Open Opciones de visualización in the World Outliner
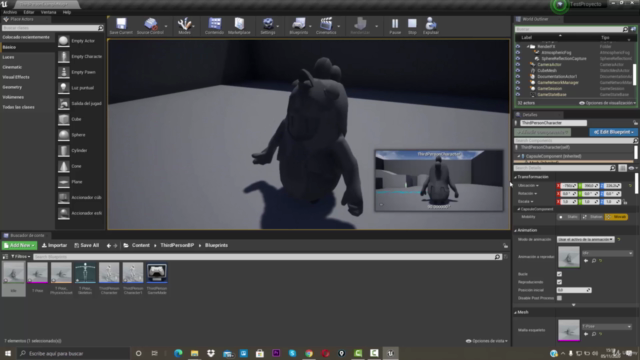The height and width of the screenshot is (360, 640). tap(608, 103)
